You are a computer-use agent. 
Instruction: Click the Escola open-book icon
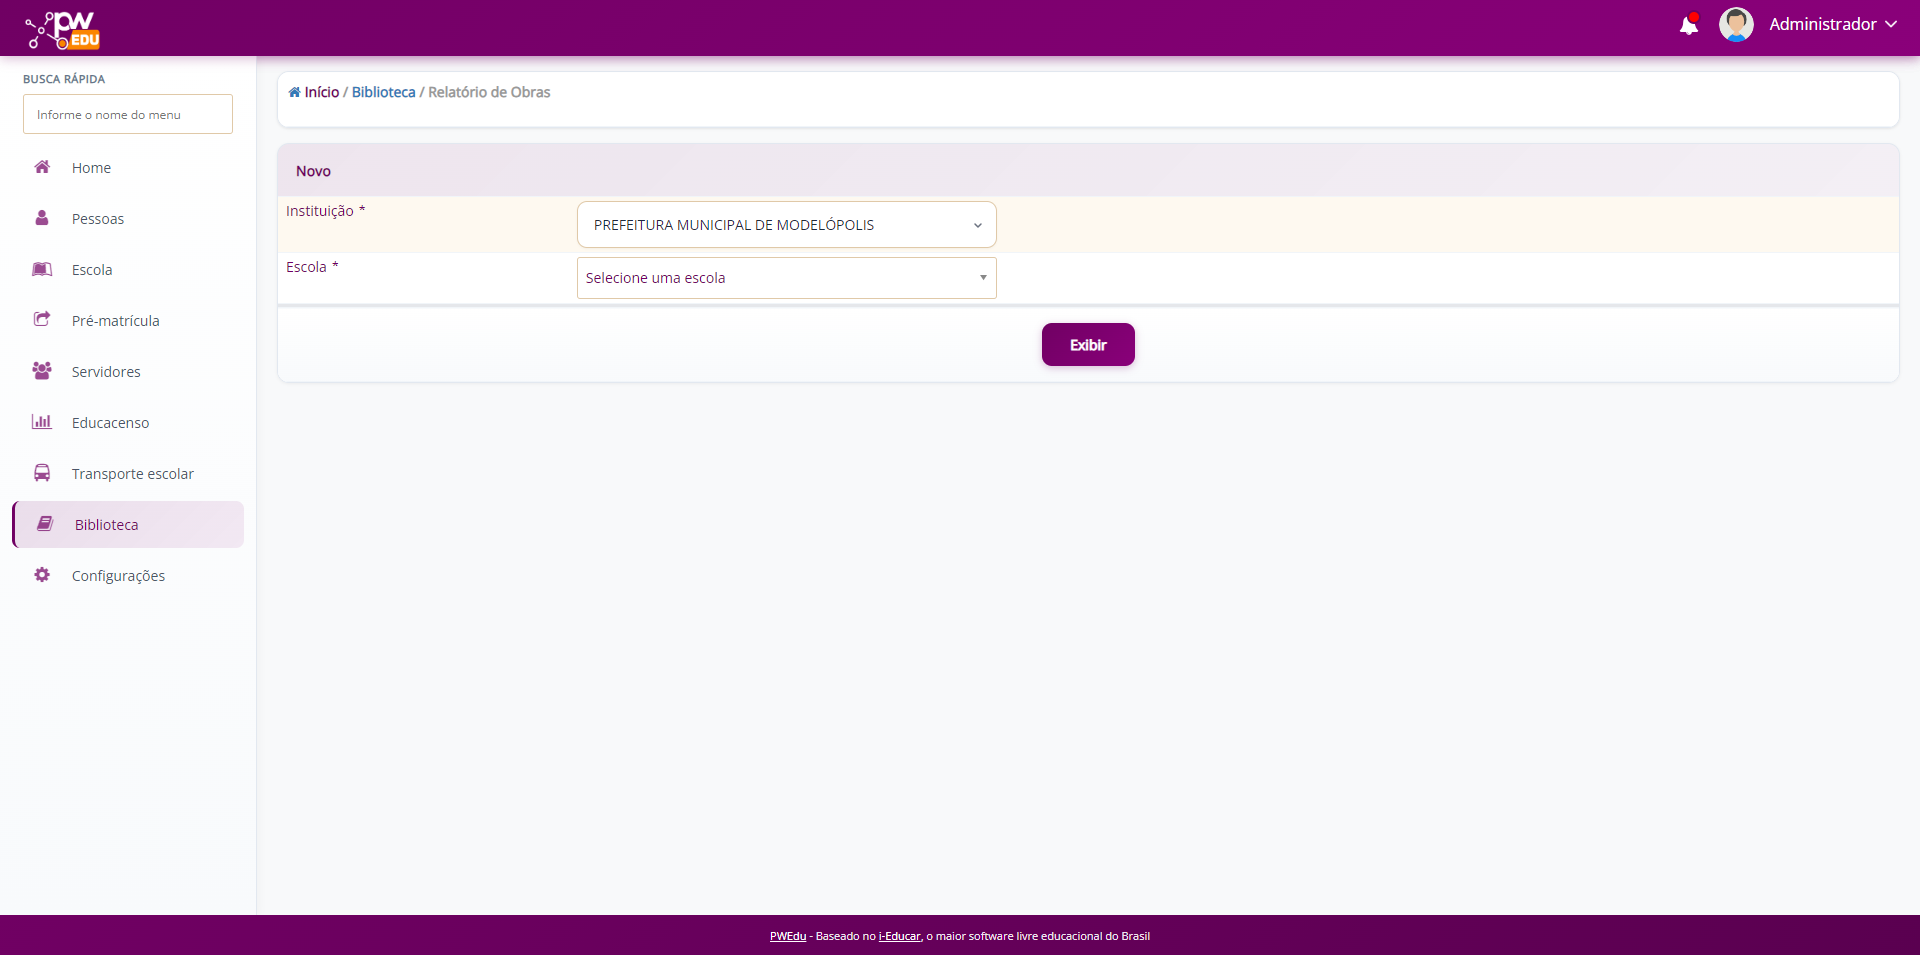pyautogui.click(x=42, y=269)
